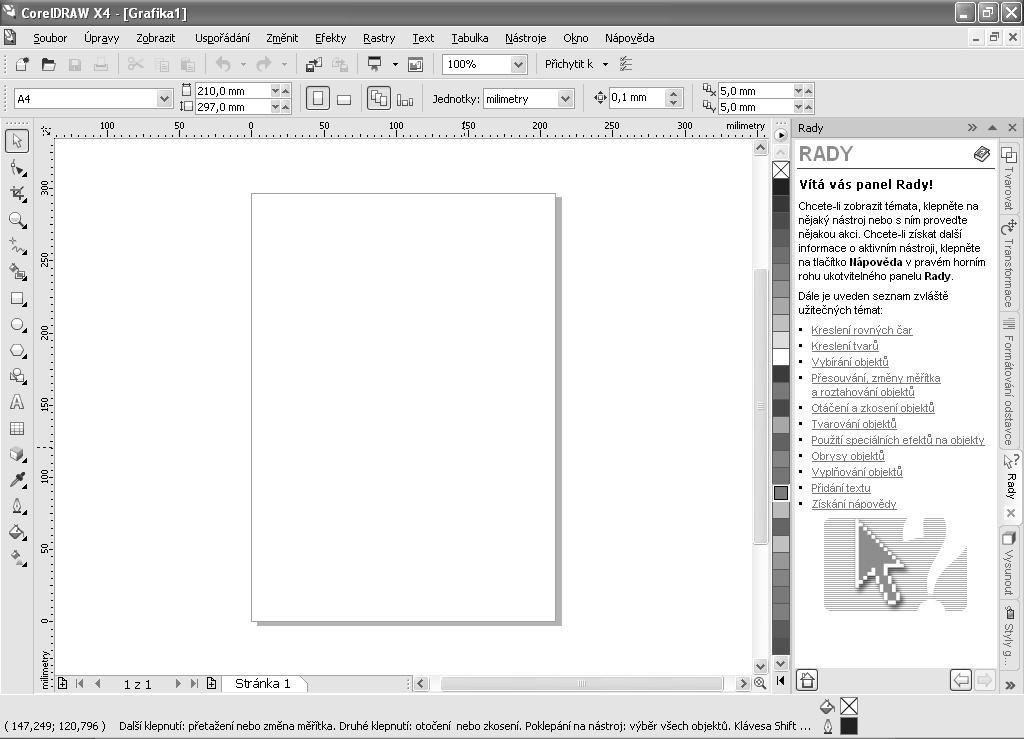Click the no-color X swatch in palette
1024x739 pixels.
point(781,170)
